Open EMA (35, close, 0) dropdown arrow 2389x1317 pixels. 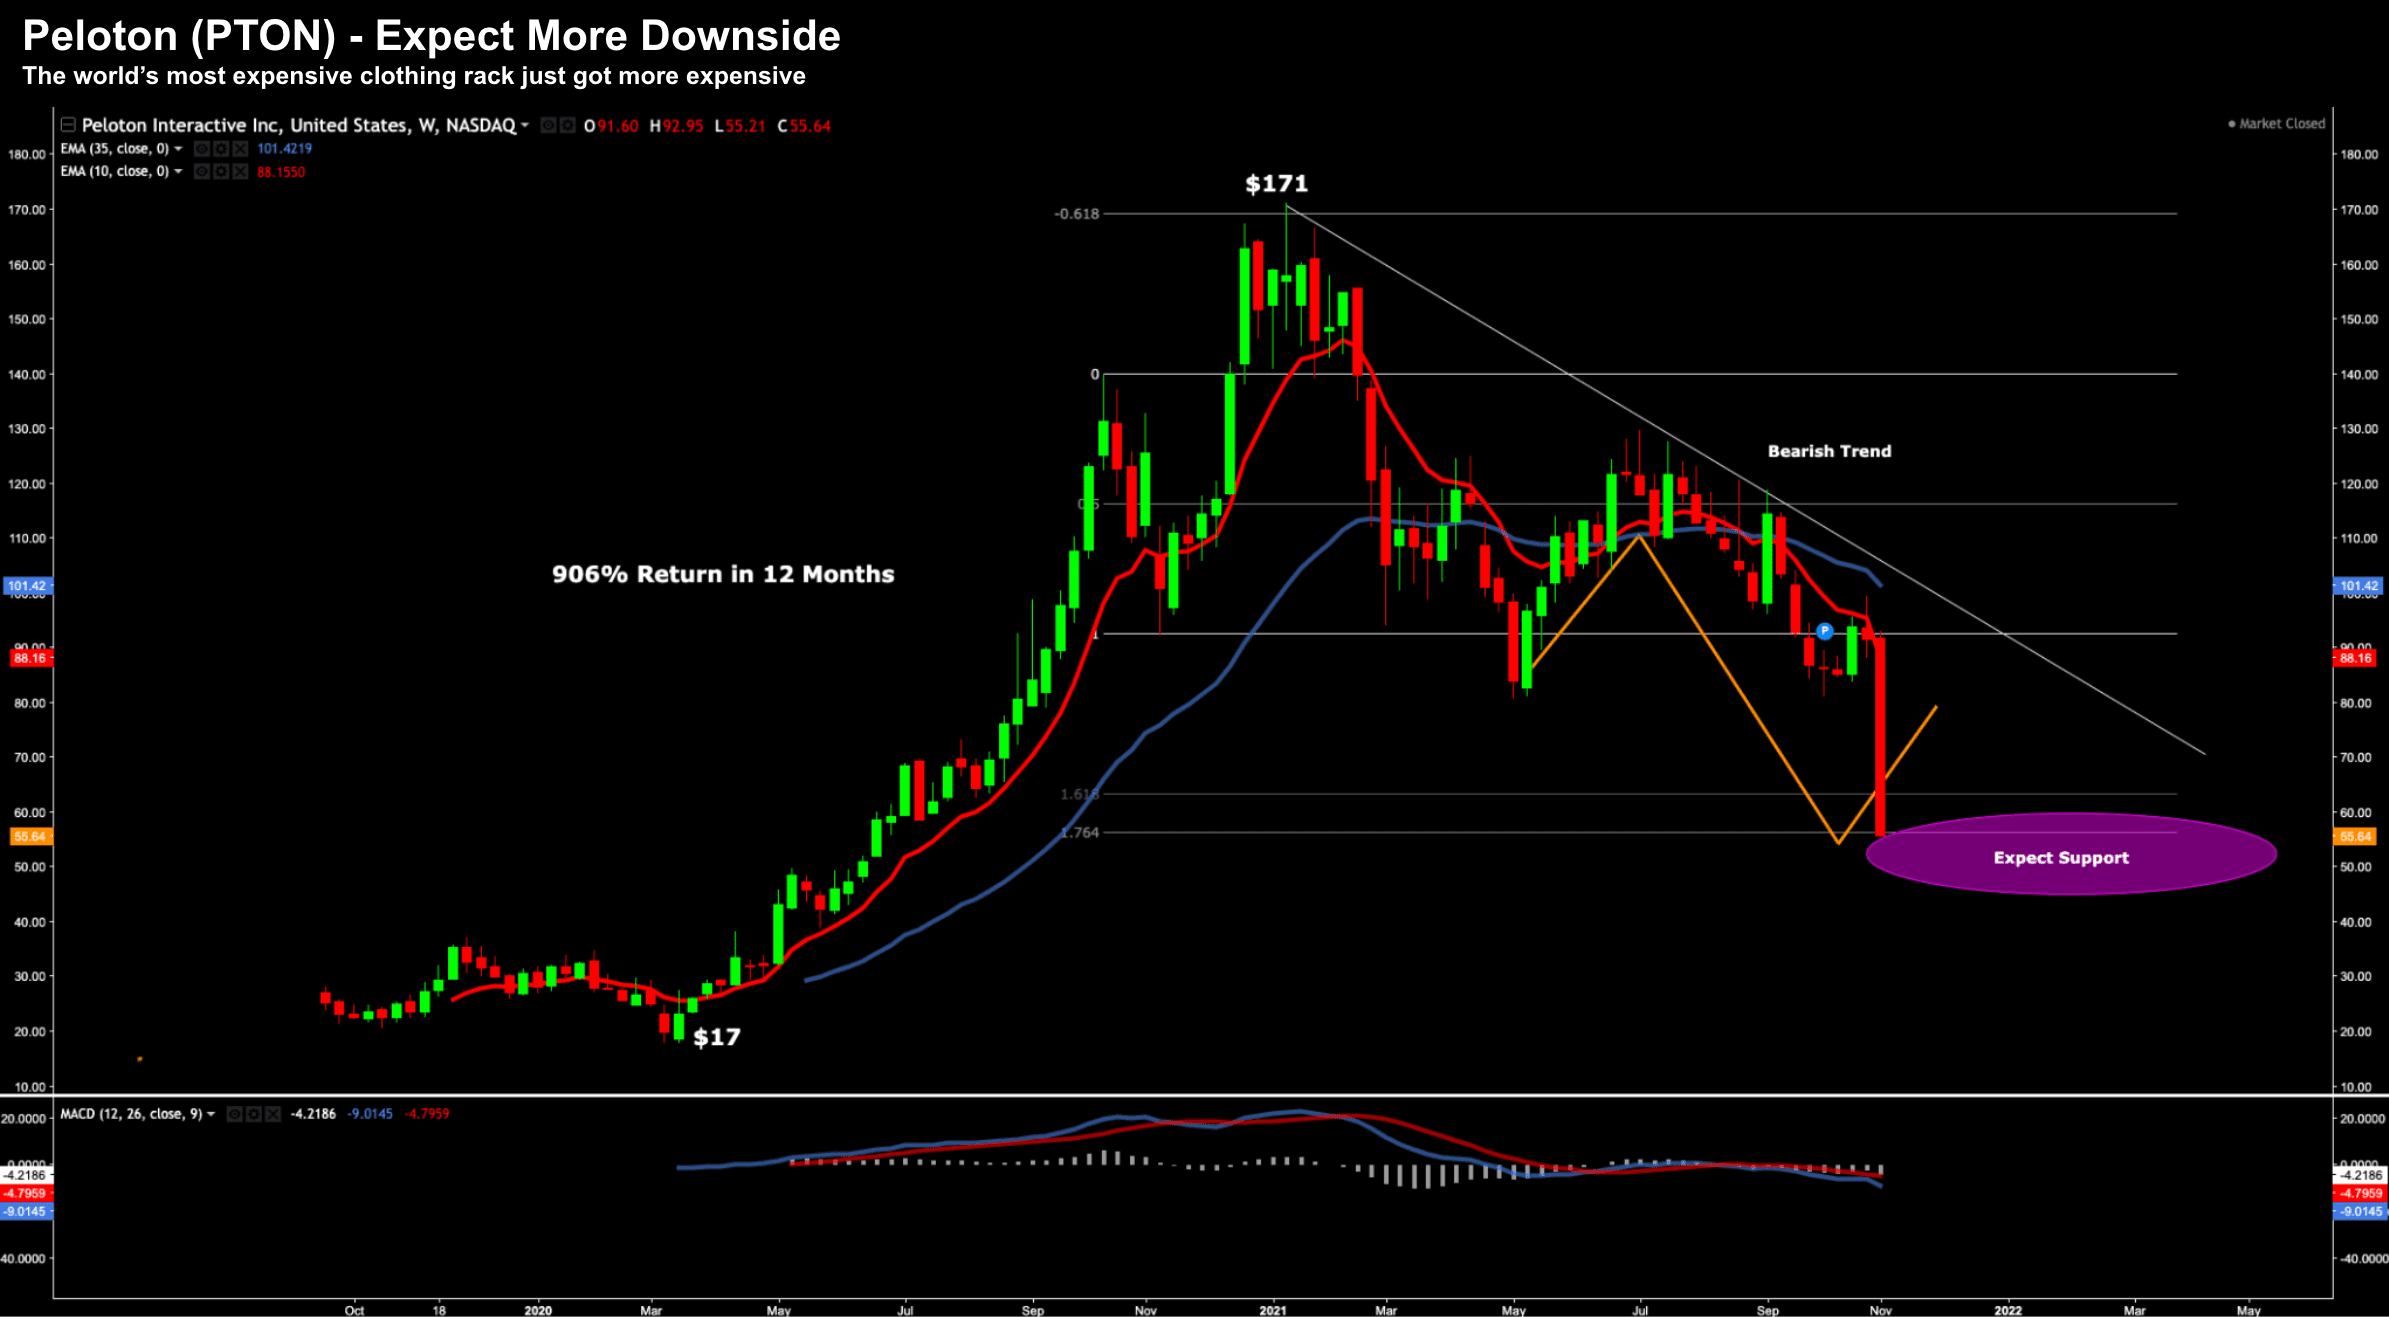pyautogui.click(x=178, y=148)
